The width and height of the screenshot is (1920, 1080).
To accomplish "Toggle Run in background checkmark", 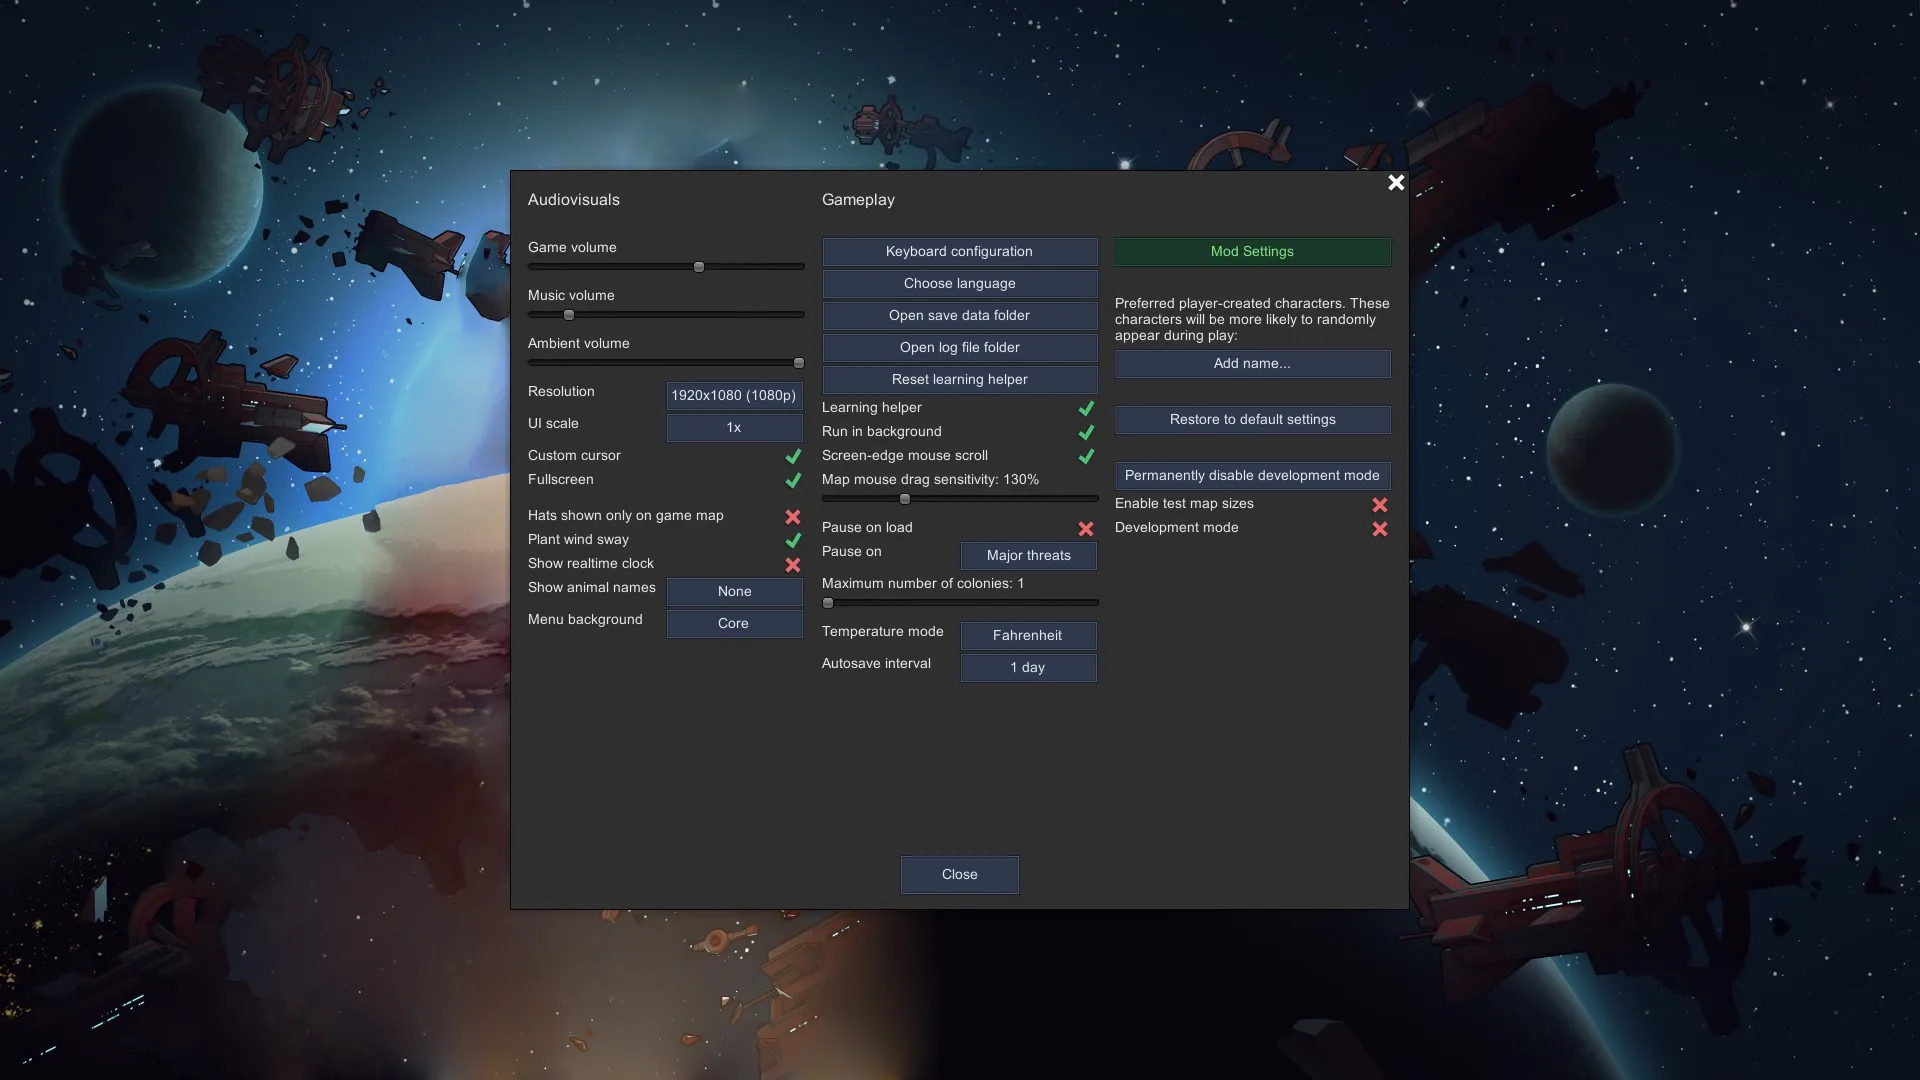I will pos(1086,432).
